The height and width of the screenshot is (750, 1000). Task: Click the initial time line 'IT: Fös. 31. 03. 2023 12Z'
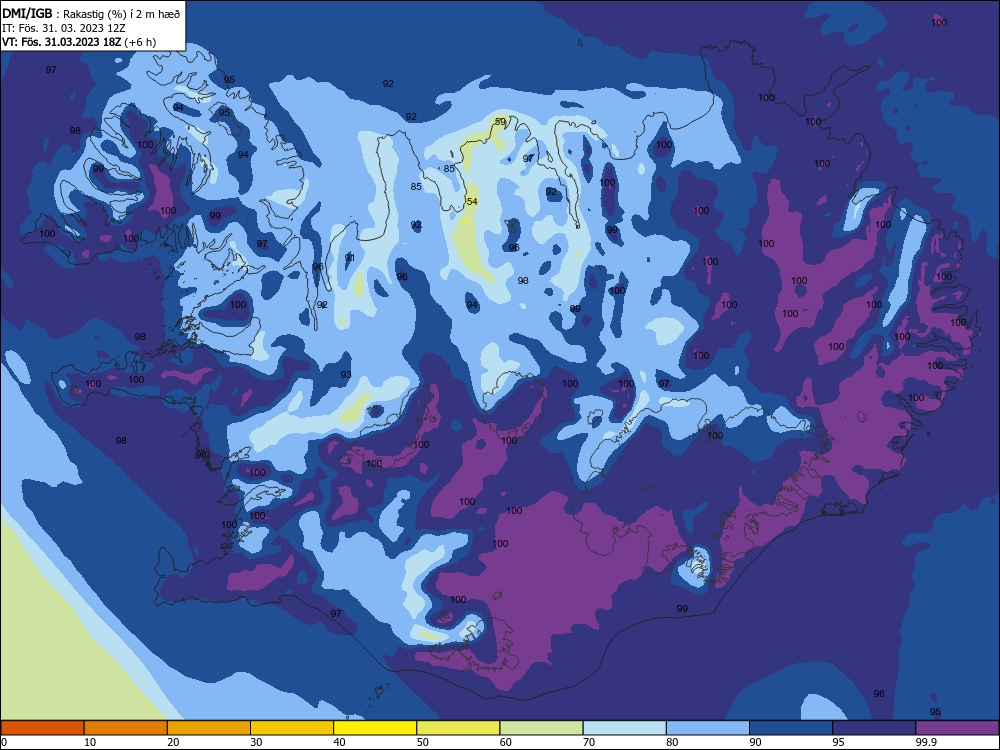tap(64, 28)
